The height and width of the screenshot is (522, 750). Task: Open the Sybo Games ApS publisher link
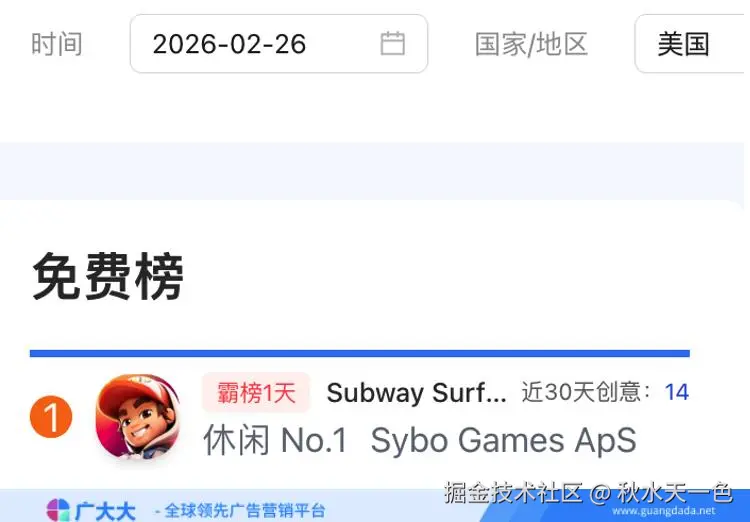point(503,440)
